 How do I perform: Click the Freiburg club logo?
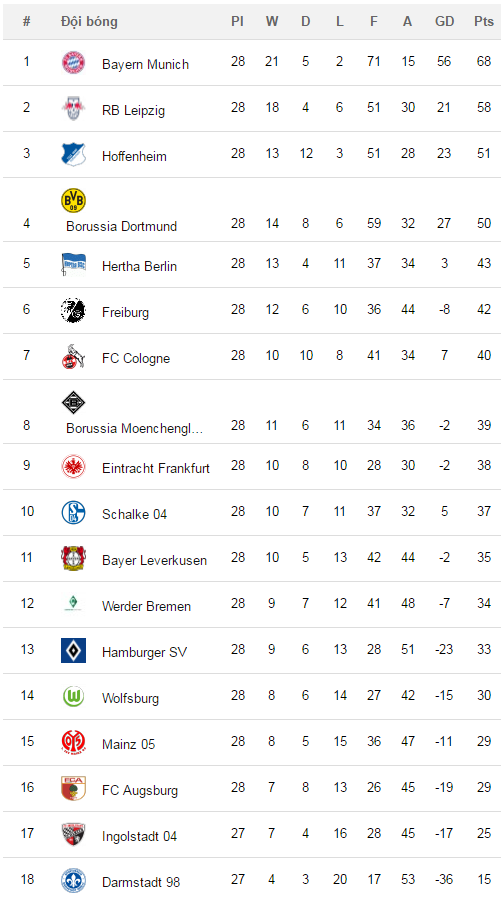pos(73,310)
